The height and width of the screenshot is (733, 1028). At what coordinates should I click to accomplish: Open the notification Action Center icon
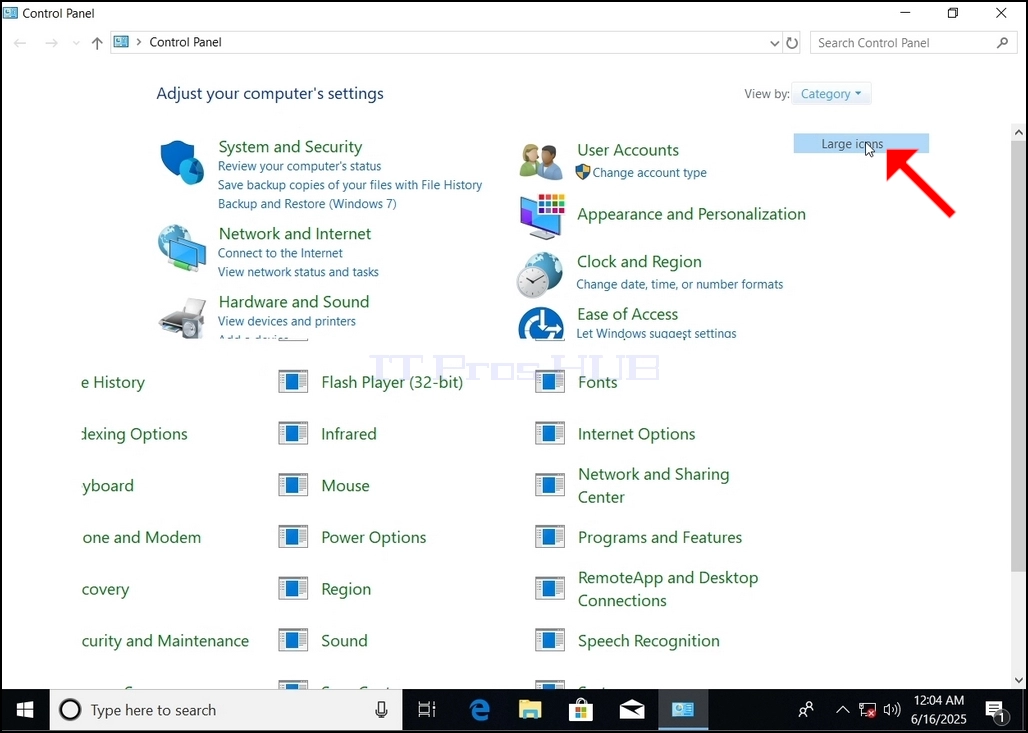coord(996,710)
